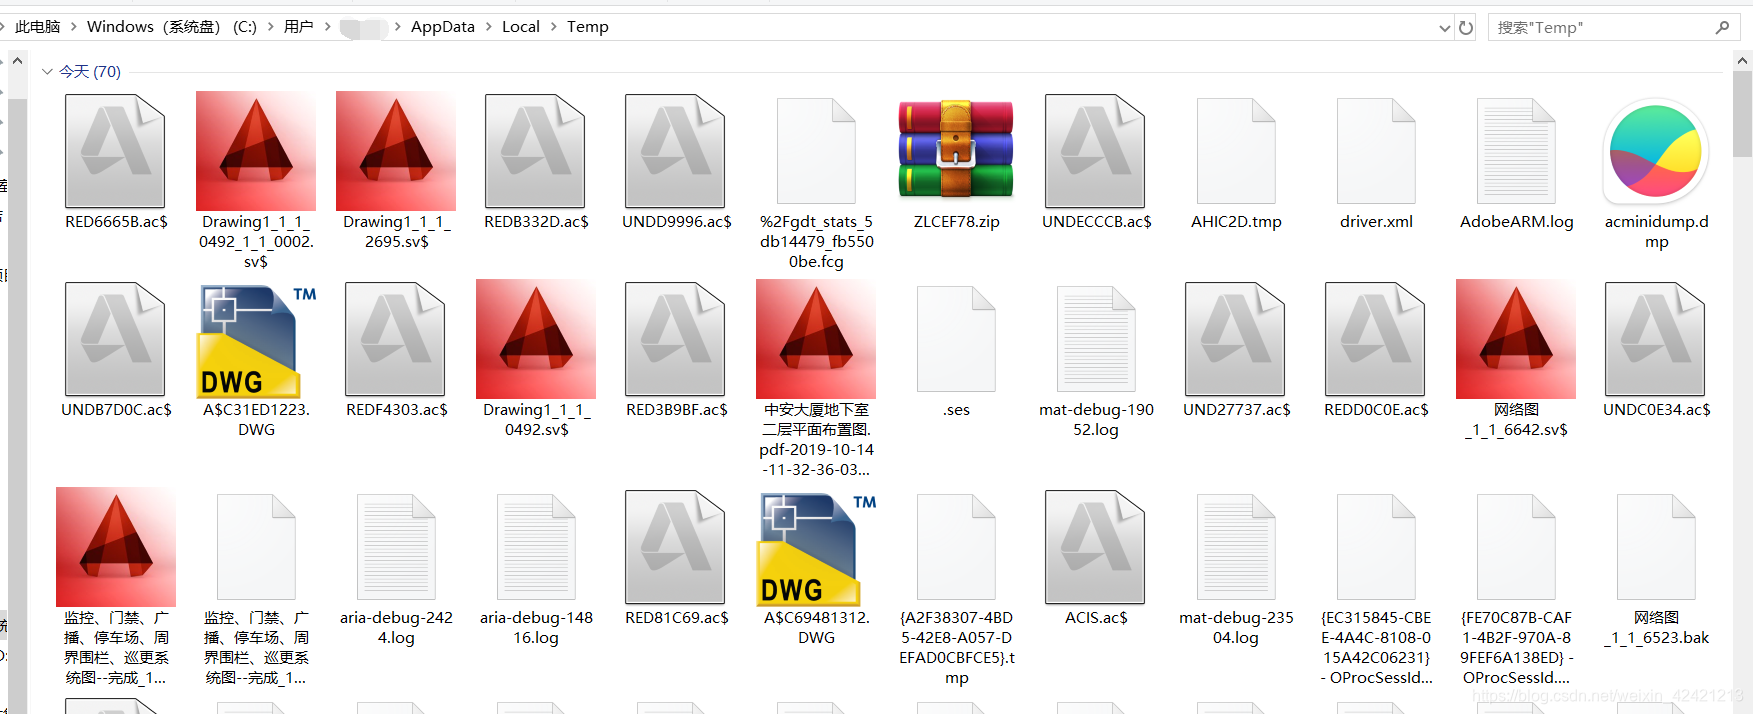The height and width of the screenshot is (714, 1753).
Task: Expand the chevron after 用户 in breadcrumb
Action: coord(327,27)
